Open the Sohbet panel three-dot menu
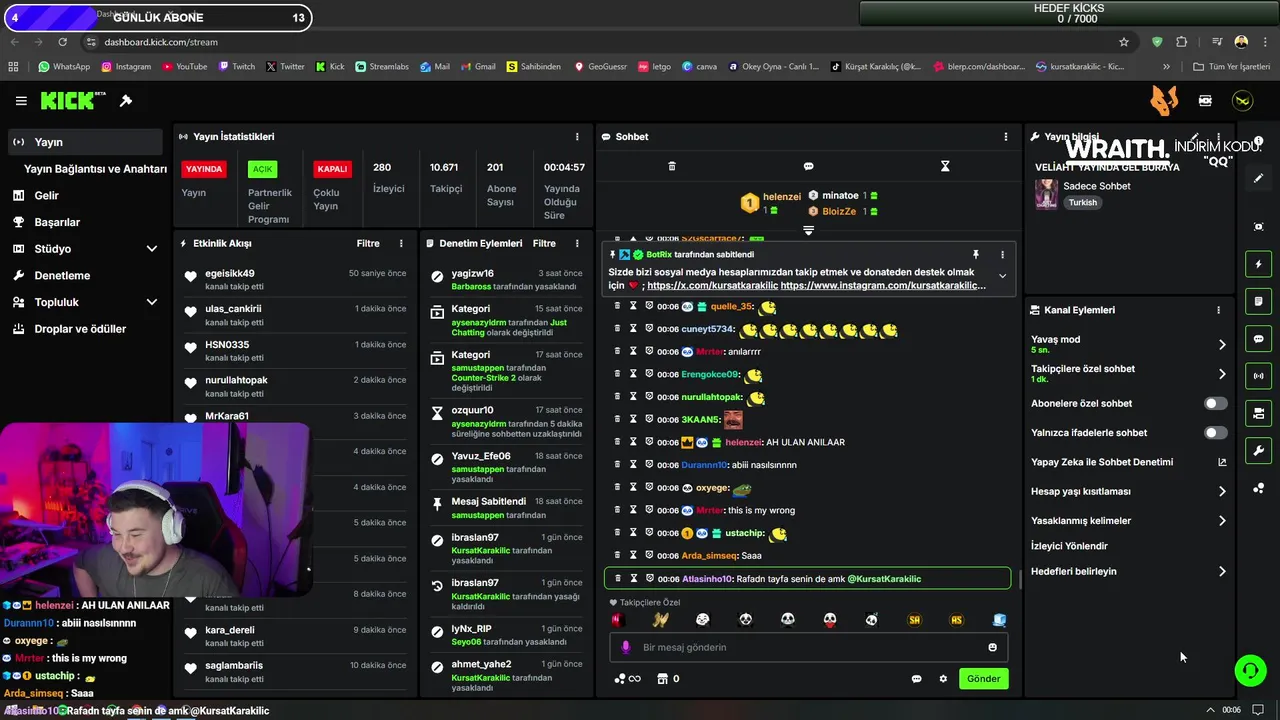 pyautogui.click(x=1006, y=137)
